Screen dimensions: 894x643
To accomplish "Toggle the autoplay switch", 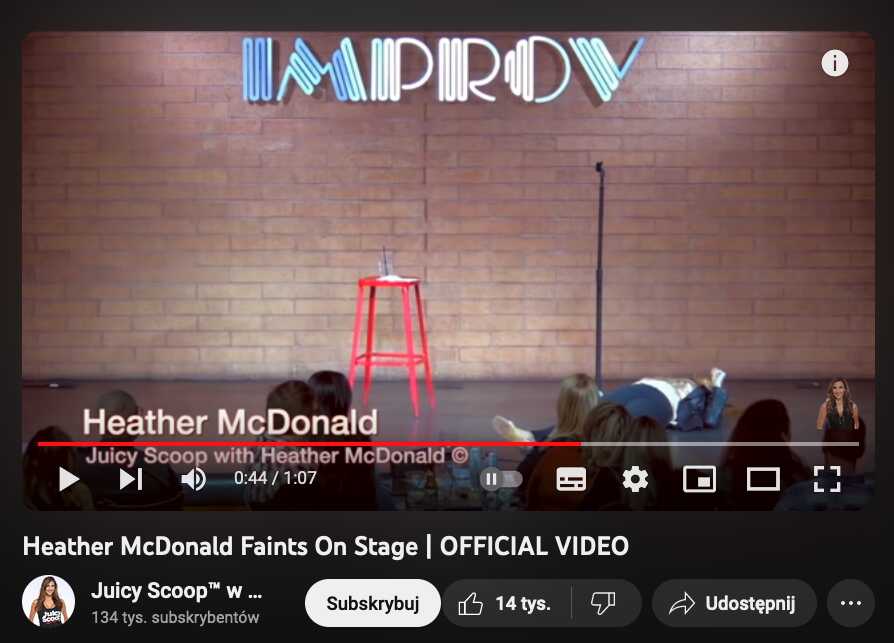I will (501, 479).
